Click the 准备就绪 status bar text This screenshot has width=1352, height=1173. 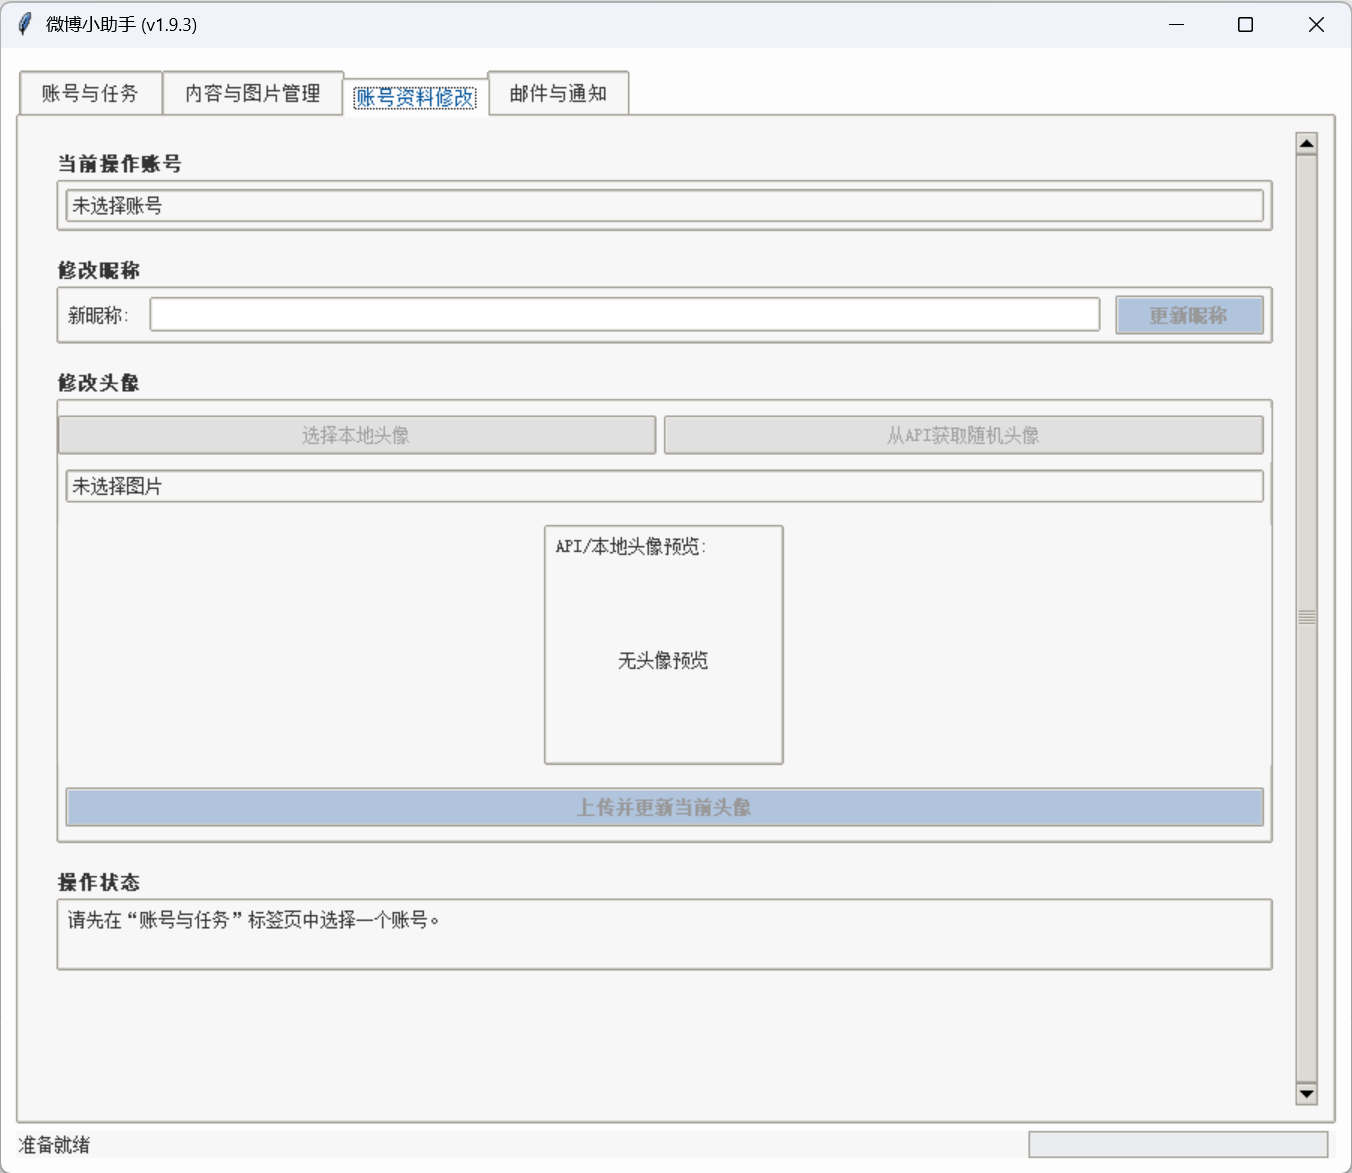tap(55, 1145)
